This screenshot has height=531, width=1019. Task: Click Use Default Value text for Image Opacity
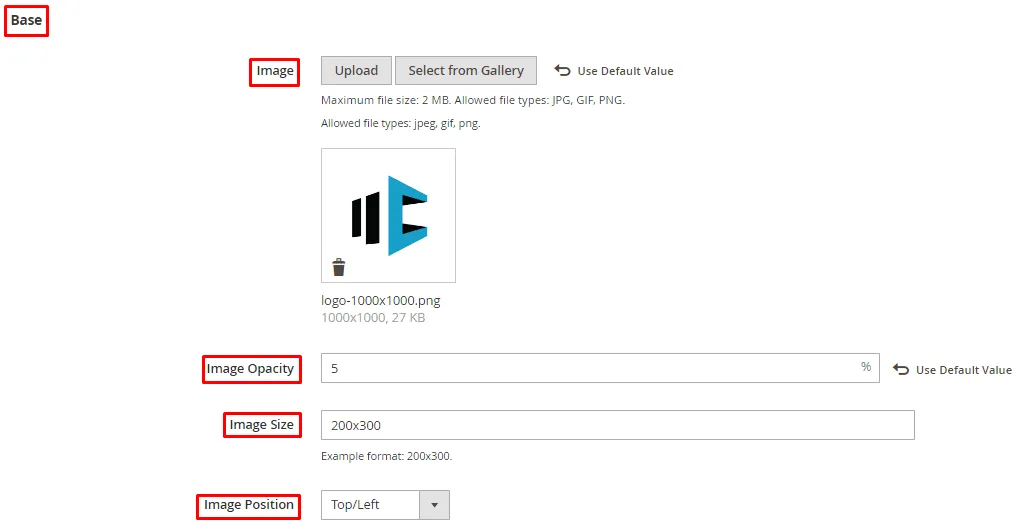(x=964, y=370)
